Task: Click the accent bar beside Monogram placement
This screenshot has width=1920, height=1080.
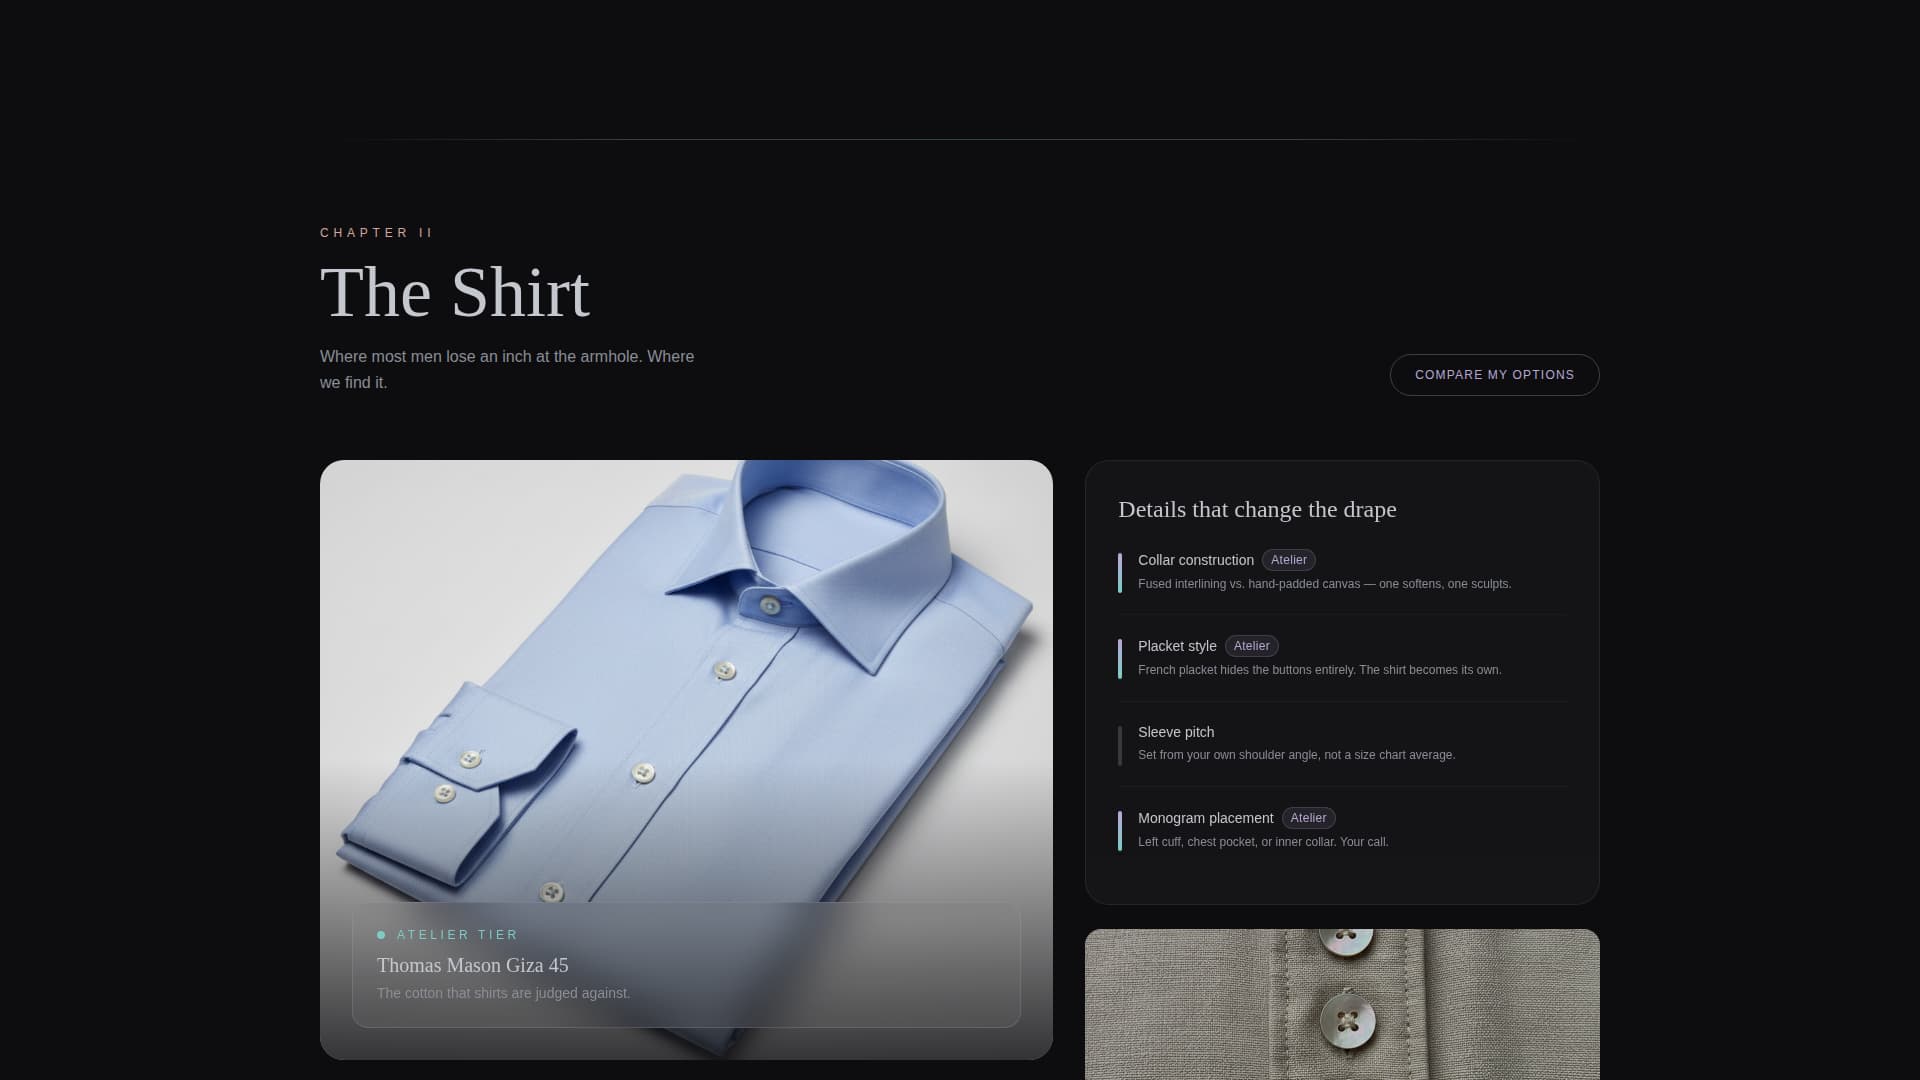Action: pos(1120,831)
